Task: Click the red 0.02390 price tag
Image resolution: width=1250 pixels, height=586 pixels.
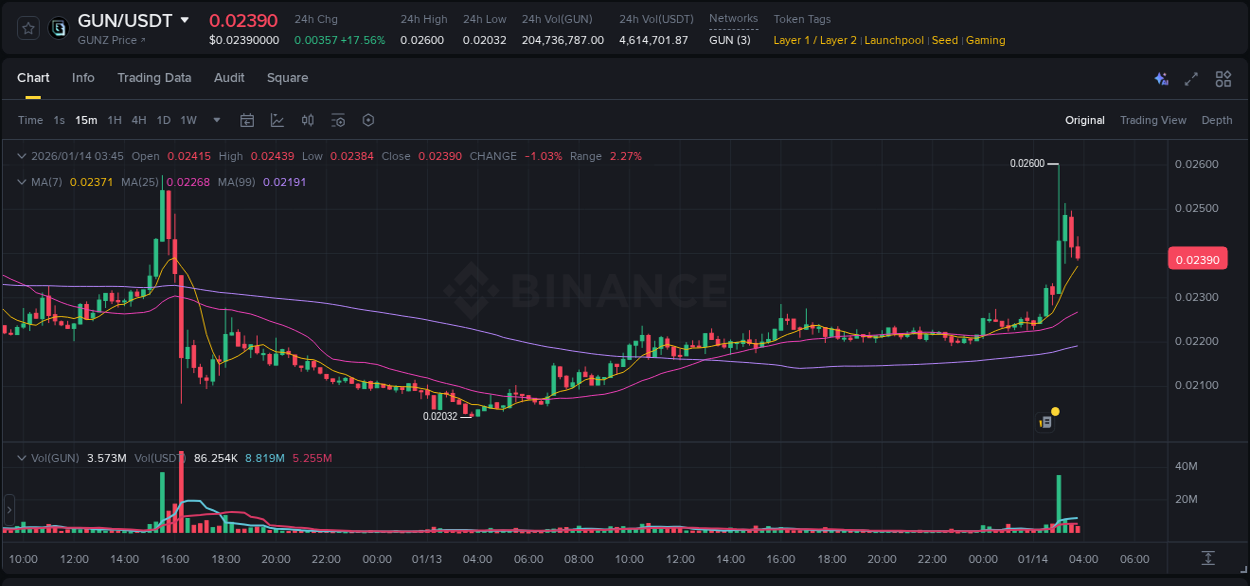Action: point(1197,258)
